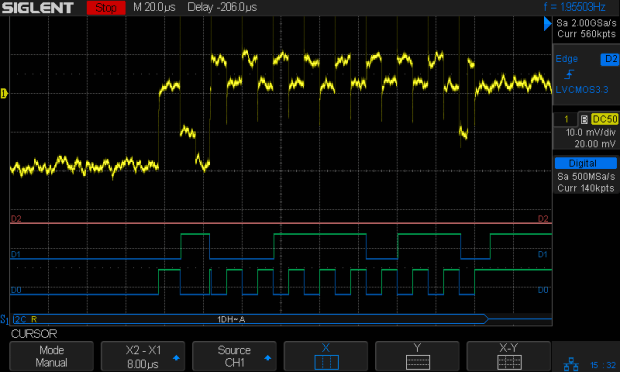Screen dimensions: 620x372
Task: Click the rising edge slope icon
Action: 569,74
